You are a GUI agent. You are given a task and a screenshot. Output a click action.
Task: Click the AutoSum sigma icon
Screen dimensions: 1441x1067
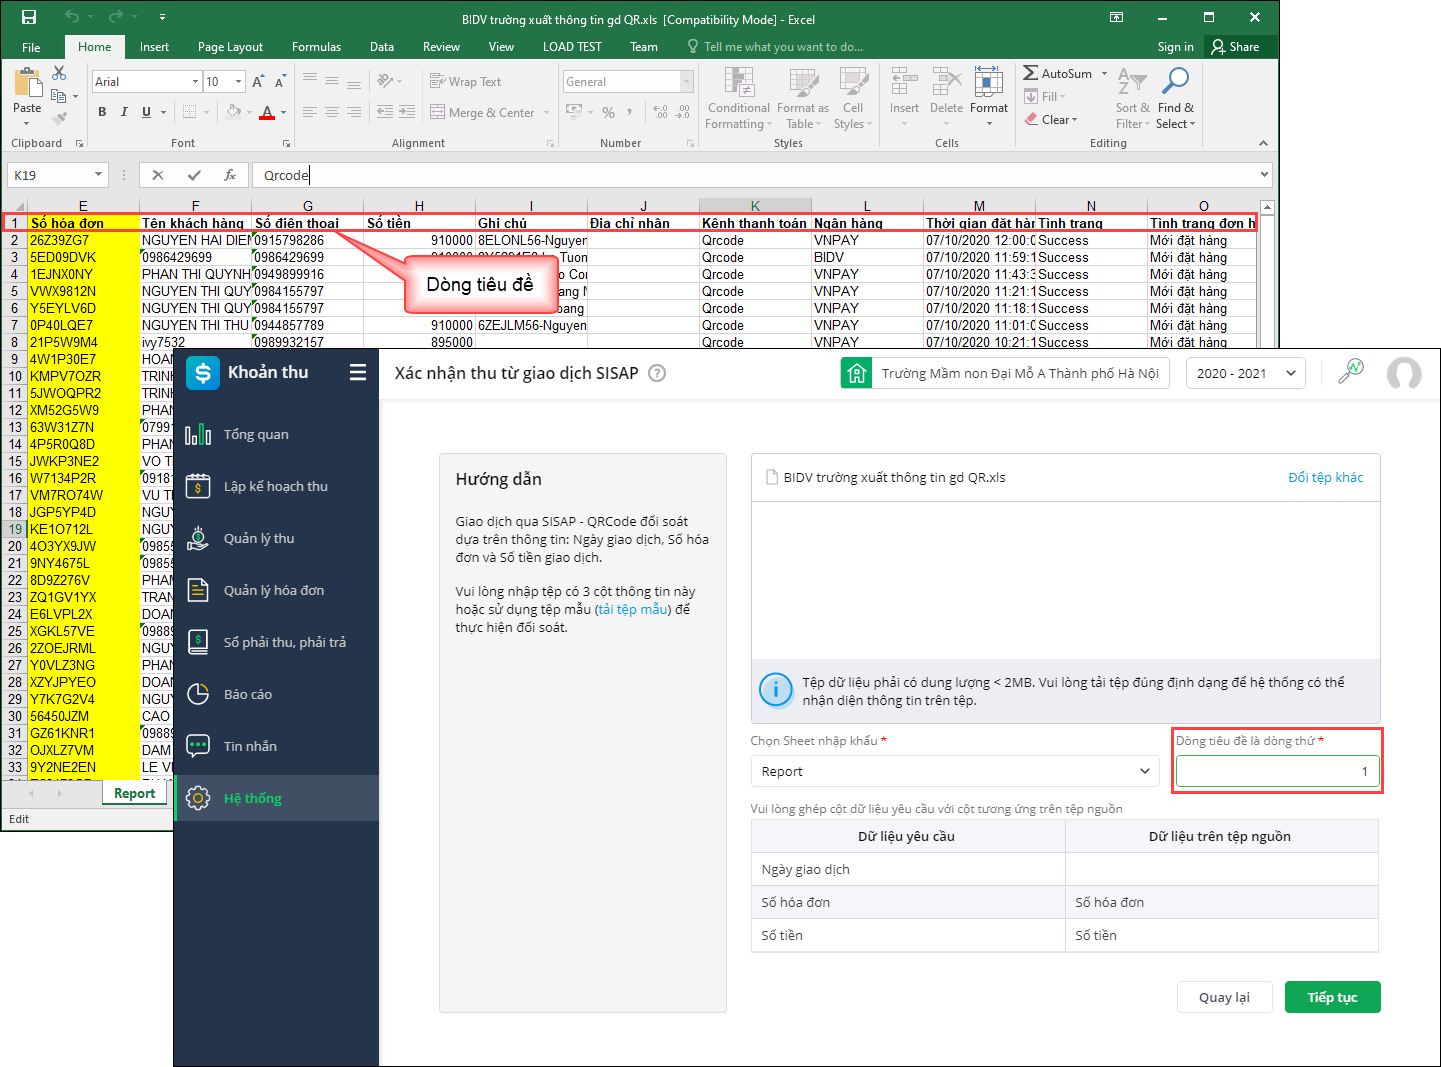pyautogui.click(x=1031, y=73)
